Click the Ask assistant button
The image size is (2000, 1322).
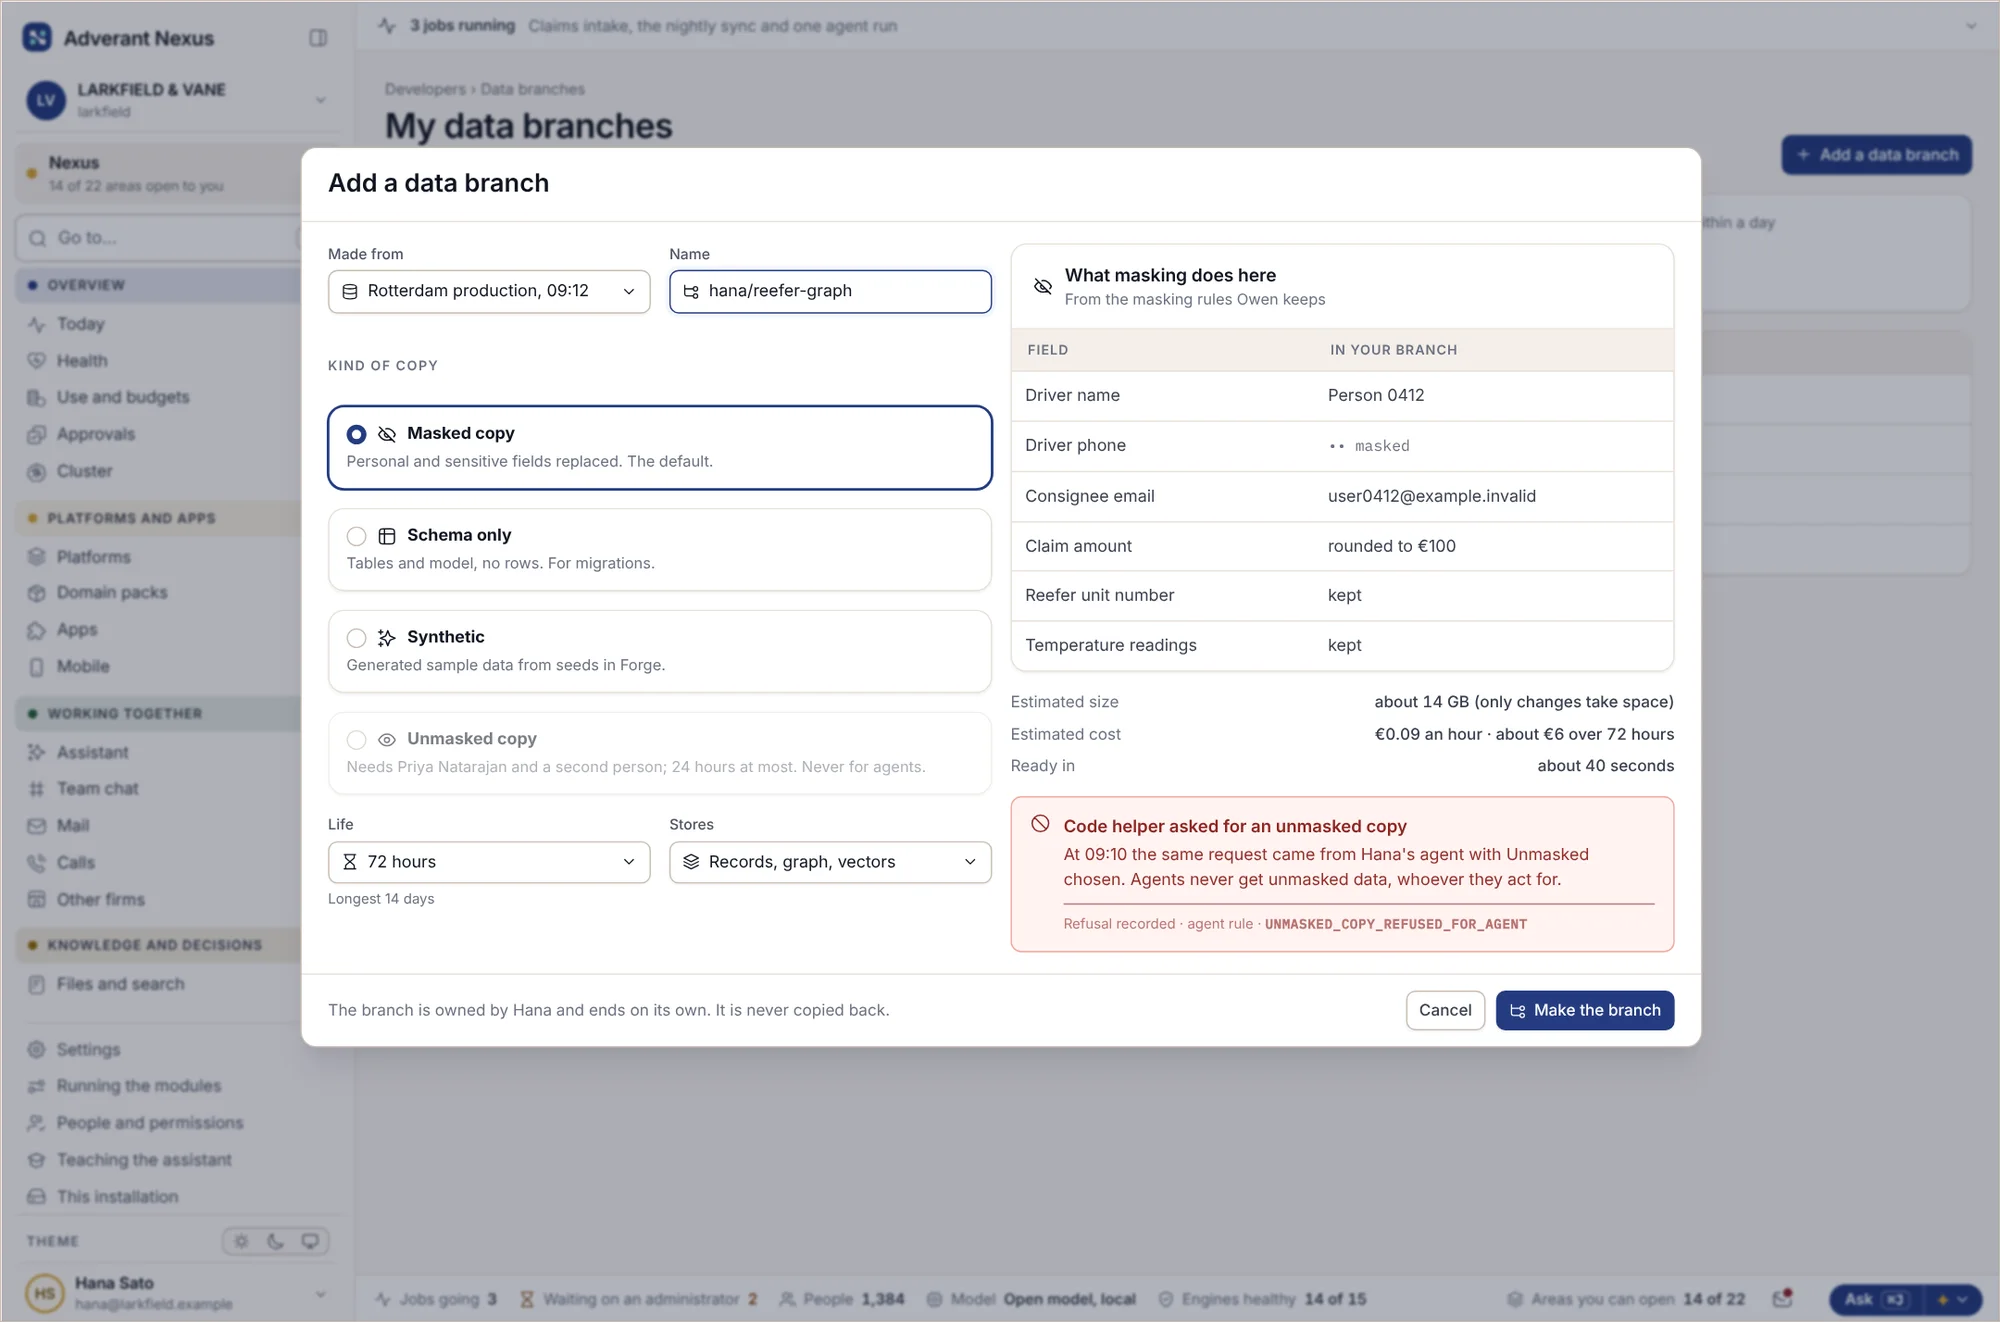click(1876, 1299)
